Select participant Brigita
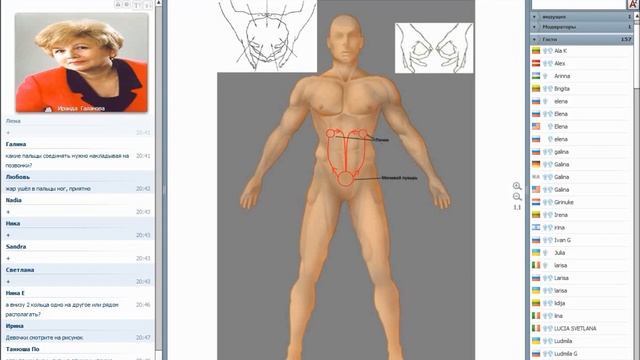This screenshot has height=360, width=640. pos(562,89)
